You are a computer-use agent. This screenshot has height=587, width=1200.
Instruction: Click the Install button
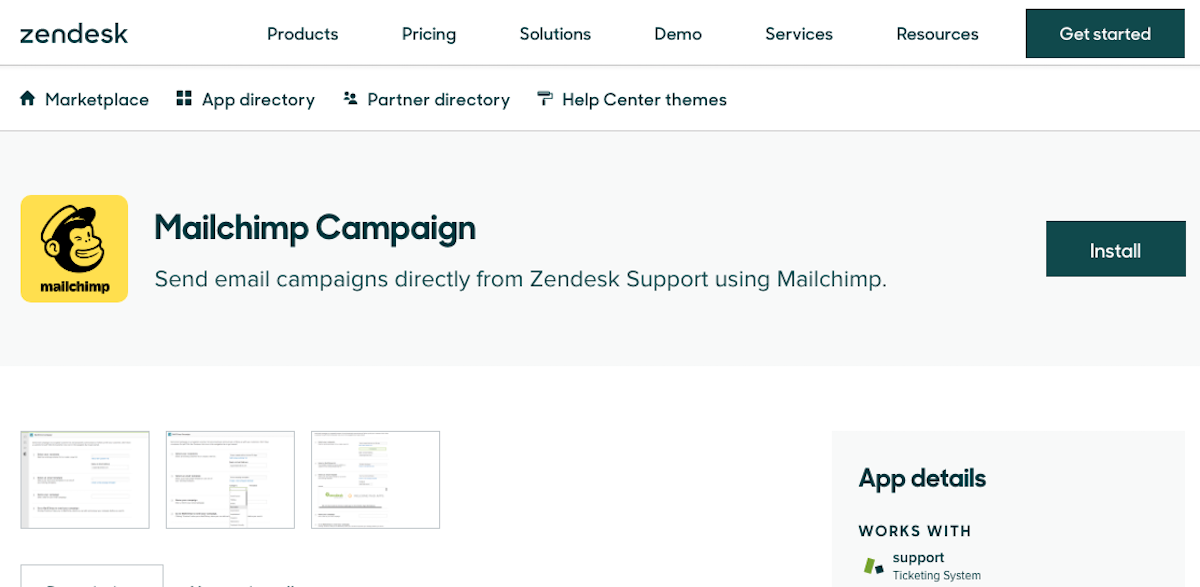tap(1115, 248)
